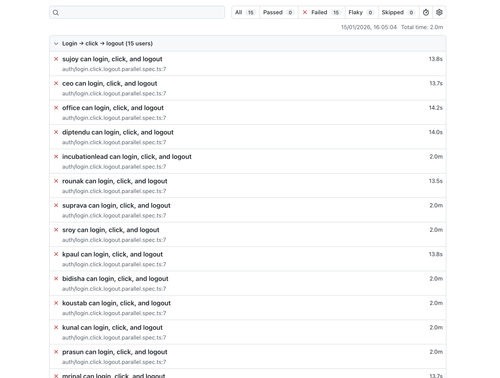Click failed X icon beside diptendu test
This screenshot has width=500, height=378.
tap(56, 132)
